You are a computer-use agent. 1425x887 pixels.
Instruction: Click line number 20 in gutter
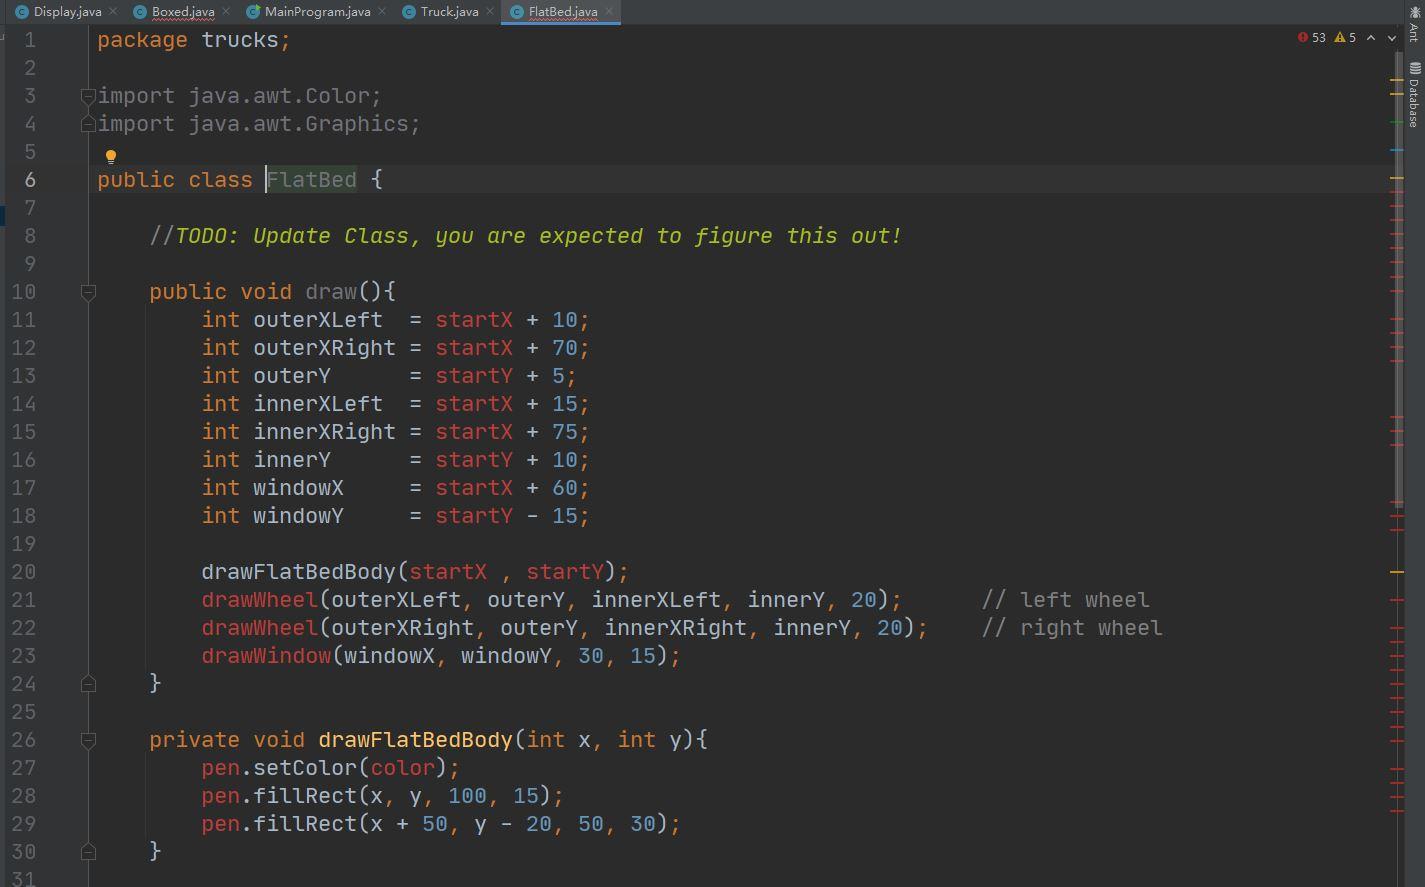point(23,572)
